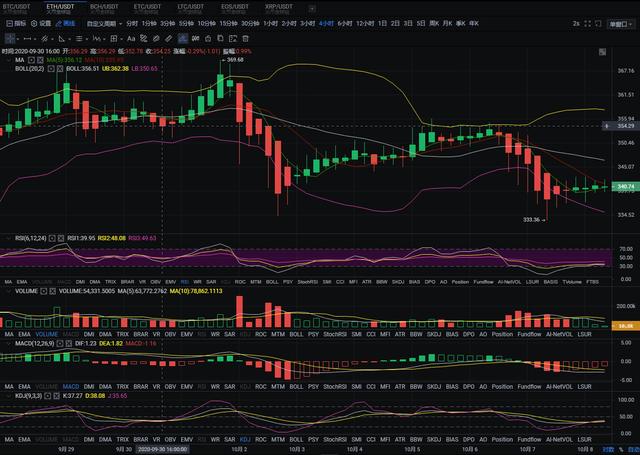Switch to the XRP/USDT tab
The width and height of the screenshot is (640, 455).
tap(279, 8)
